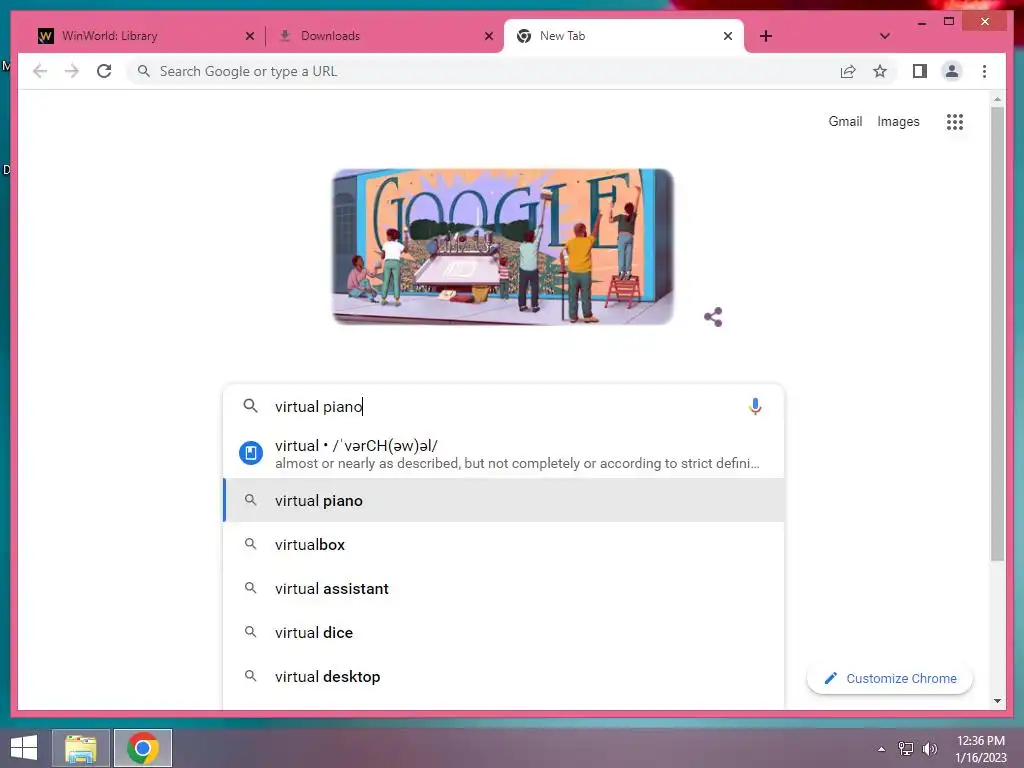Open the Google apps grid
The width and height of the screenshot is (1024, 768).
click(x=955, y=121)
